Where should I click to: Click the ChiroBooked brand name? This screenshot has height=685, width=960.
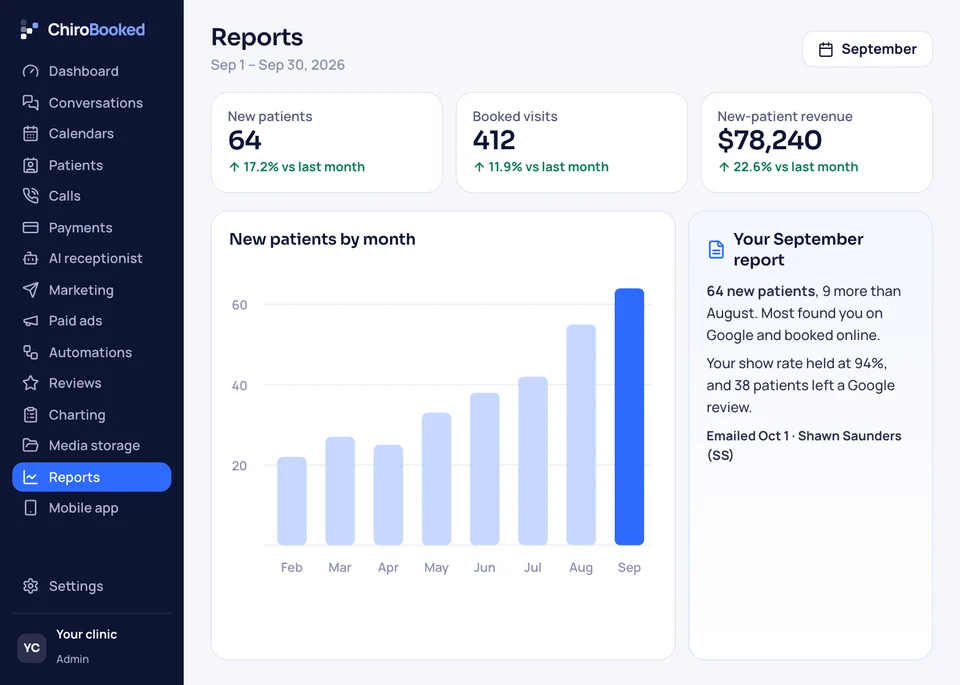point(96,29)
